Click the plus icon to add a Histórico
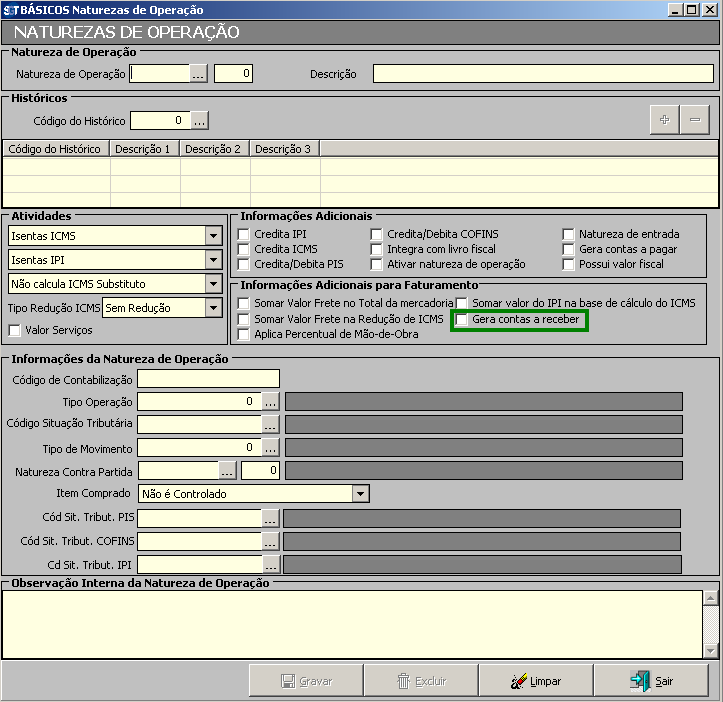This screenshot has width=723, height=702. coord(664,120)
